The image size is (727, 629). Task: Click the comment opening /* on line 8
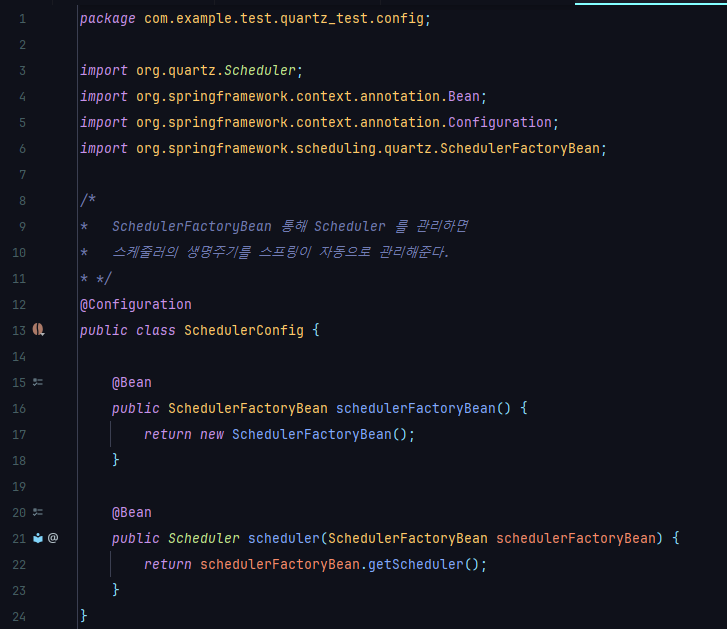[88, 200]
